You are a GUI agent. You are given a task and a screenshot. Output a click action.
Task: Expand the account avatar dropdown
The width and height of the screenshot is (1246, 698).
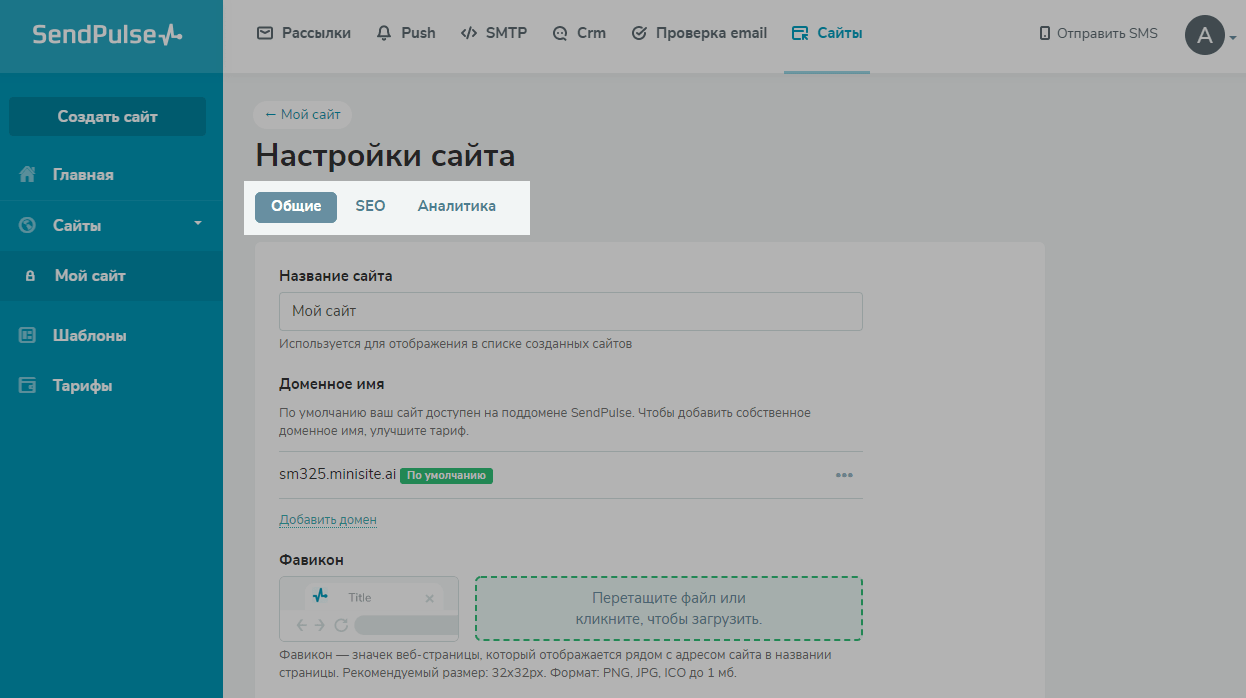[1207, 33]
